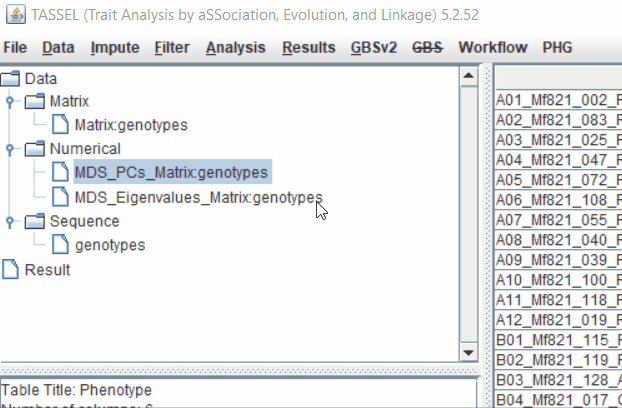622x408 pixels.
Task: Click table row B04_Mf821_017
Action: pos(559,399)
